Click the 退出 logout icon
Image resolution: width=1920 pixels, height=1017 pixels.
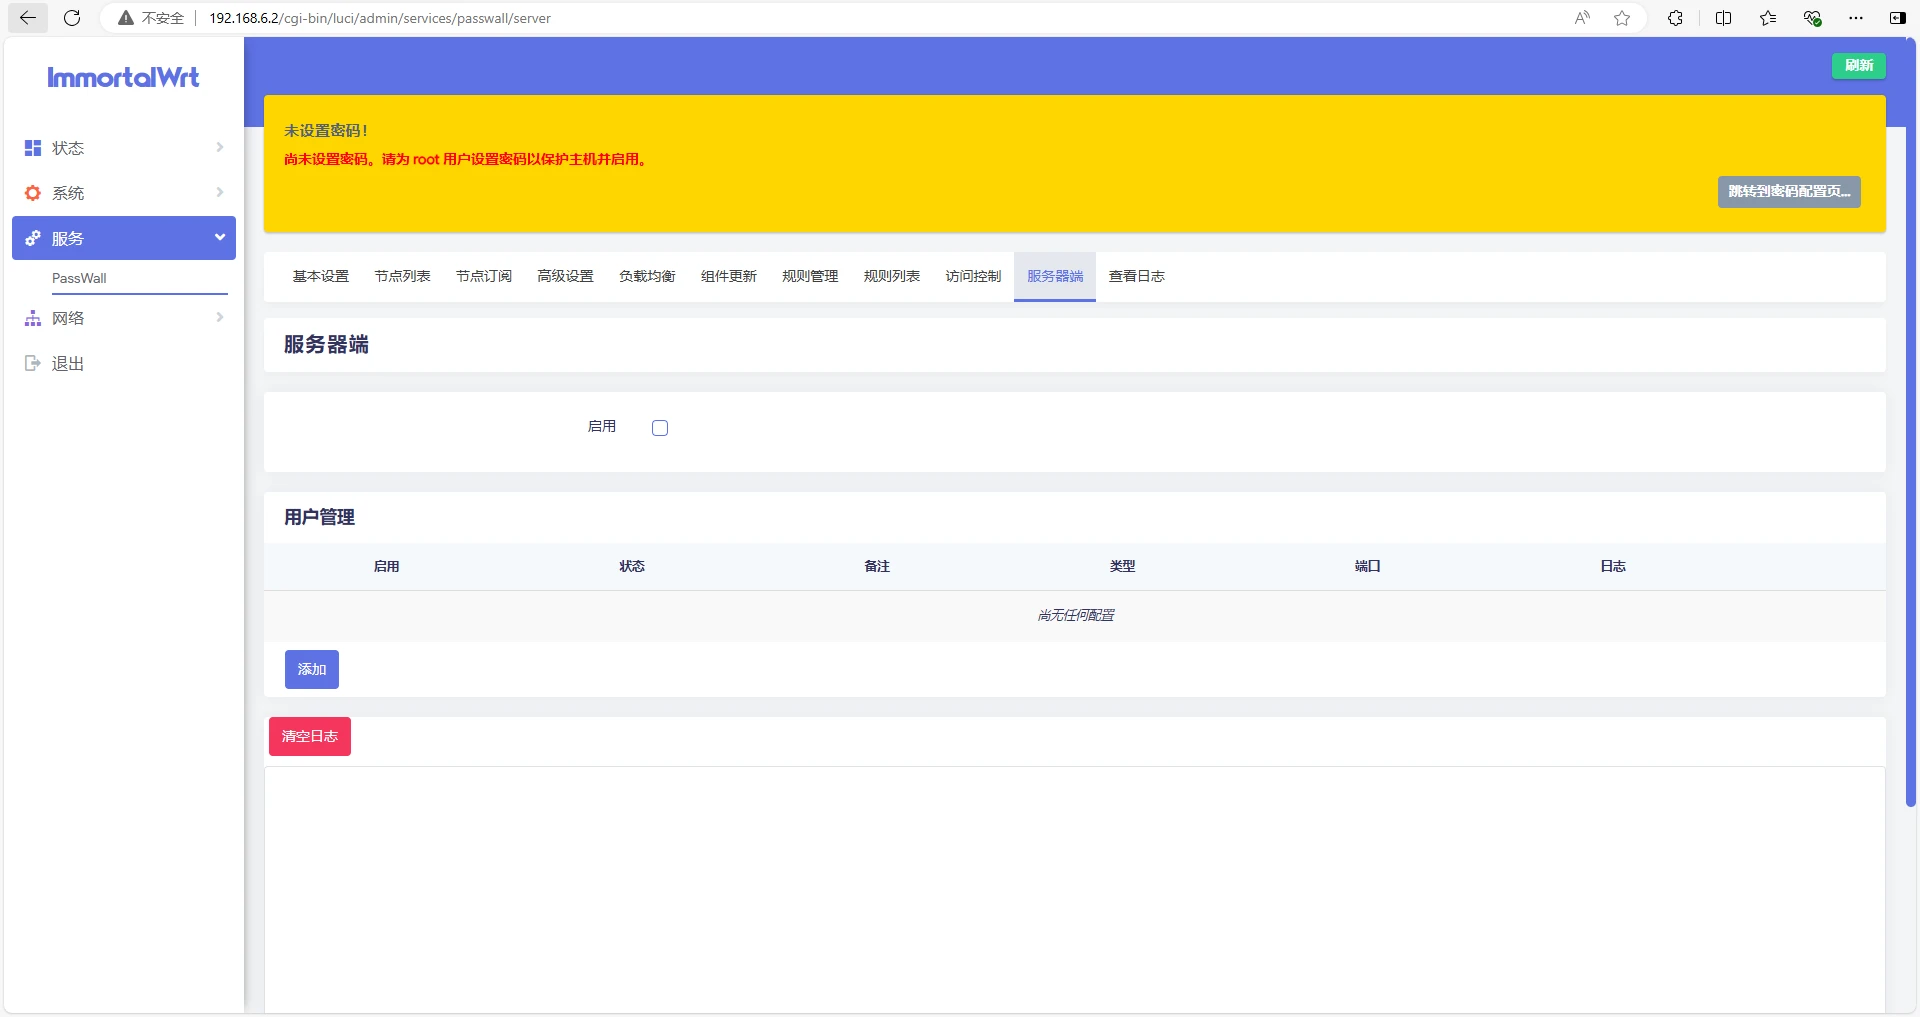pos(33,363)
